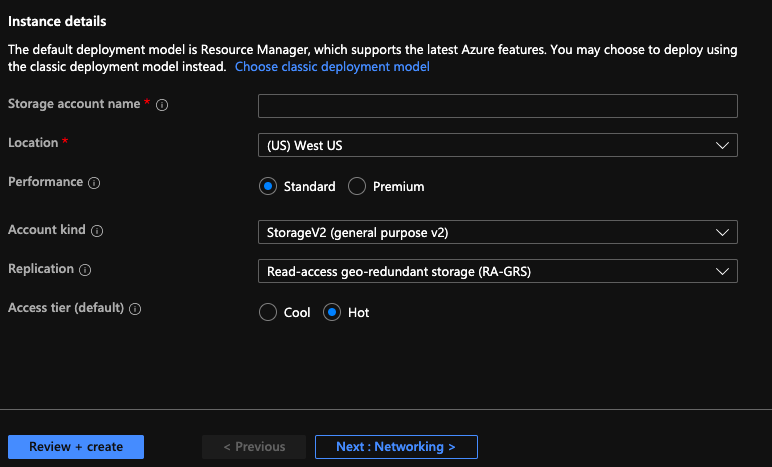Focus the Storage account name field
Screen dimensions: 772x467
(498, 106)
